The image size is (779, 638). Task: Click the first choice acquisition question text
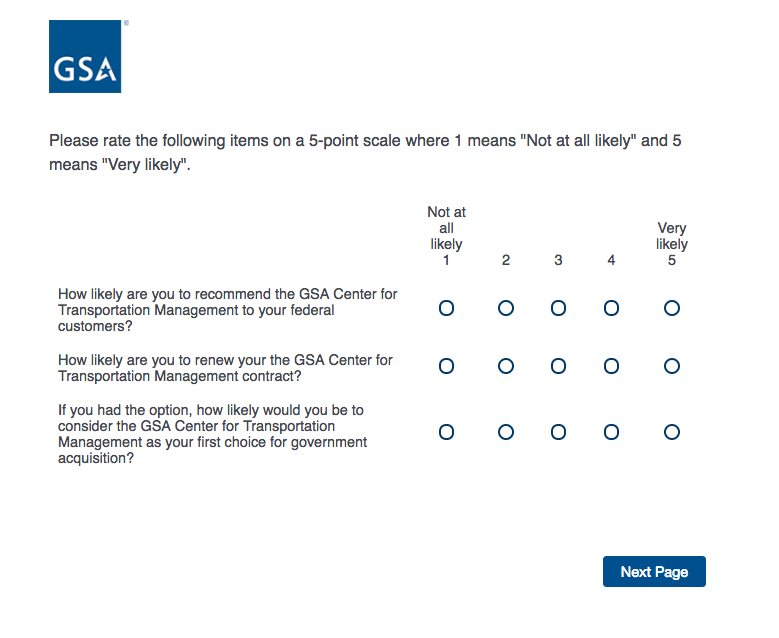[213, 434]
